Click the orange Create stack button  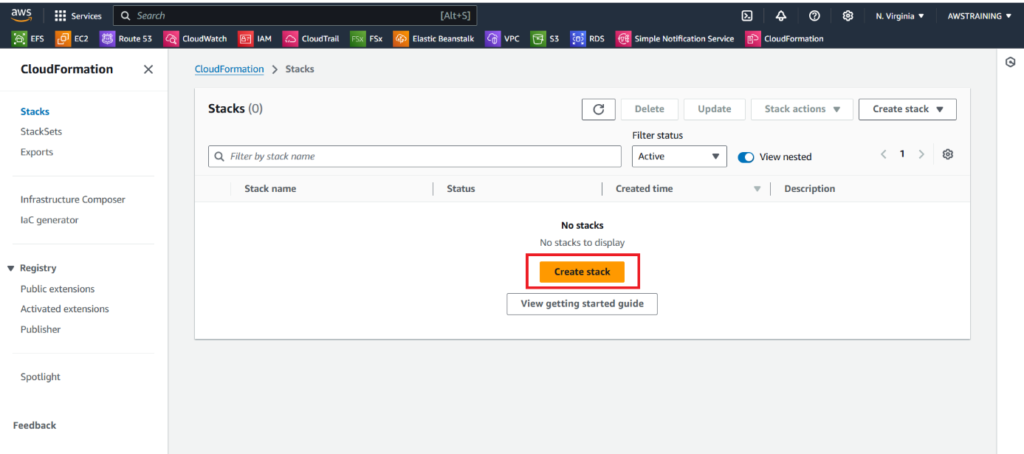[582, 272]
